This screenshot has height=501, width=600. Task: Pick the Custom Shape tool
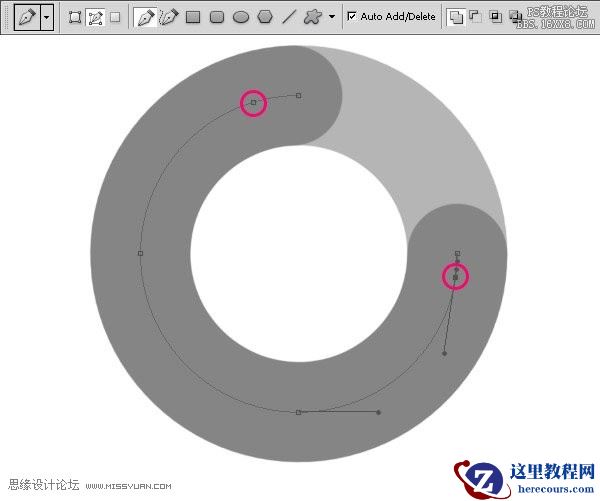click(x=313, y=17)
